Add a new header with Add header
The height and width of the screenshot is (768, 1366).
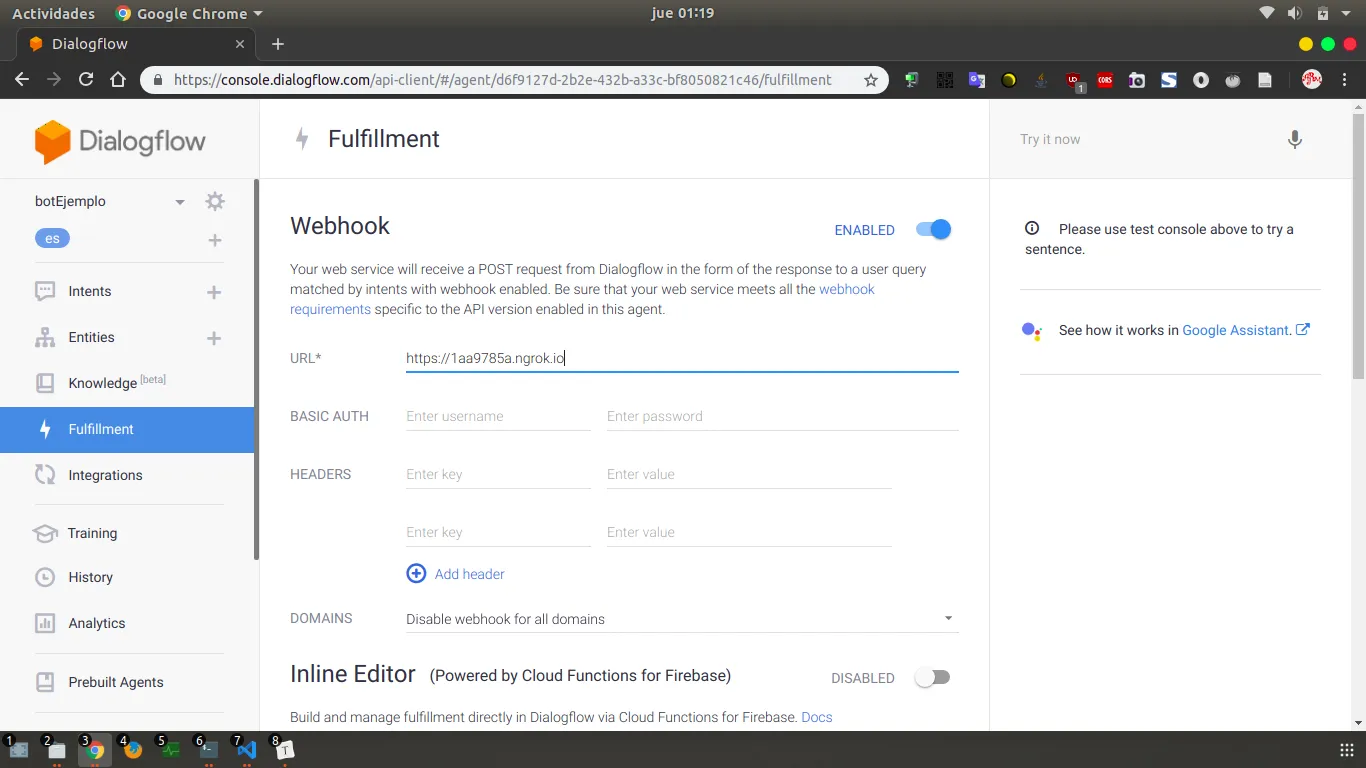(455, 573)
